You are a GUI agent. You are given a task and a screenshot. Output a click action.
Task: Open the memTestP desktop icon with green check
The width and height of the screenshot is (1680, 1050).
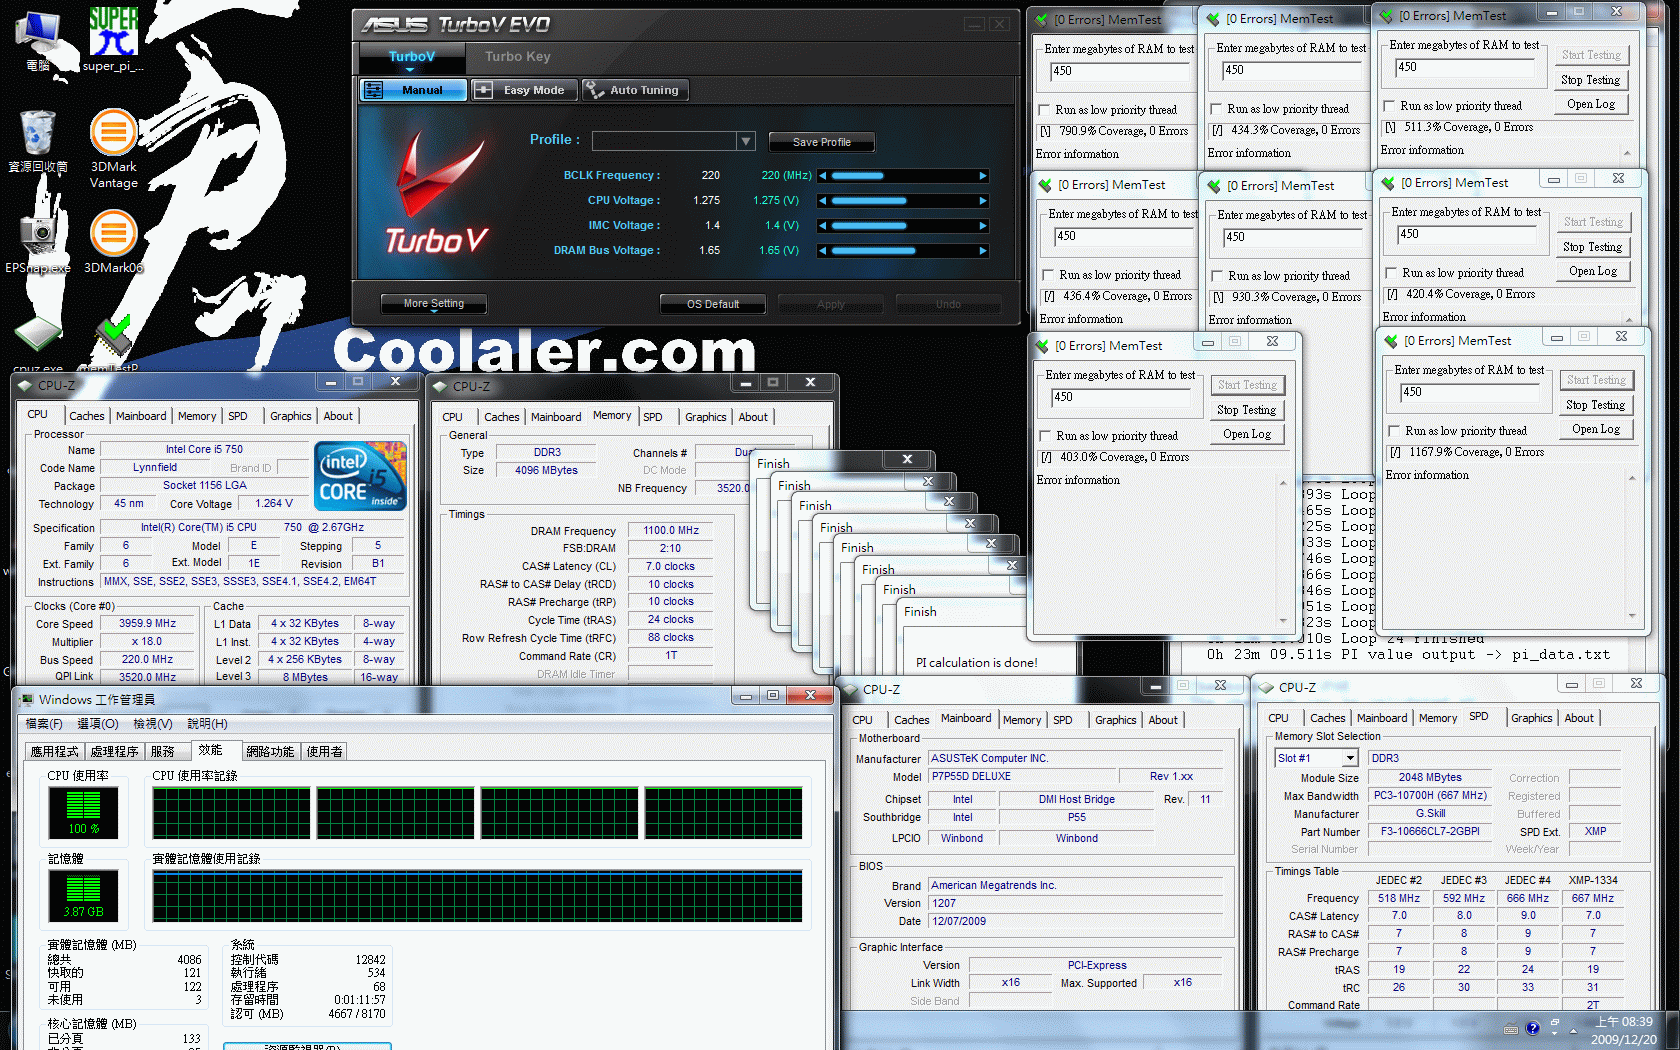[113, 345]
